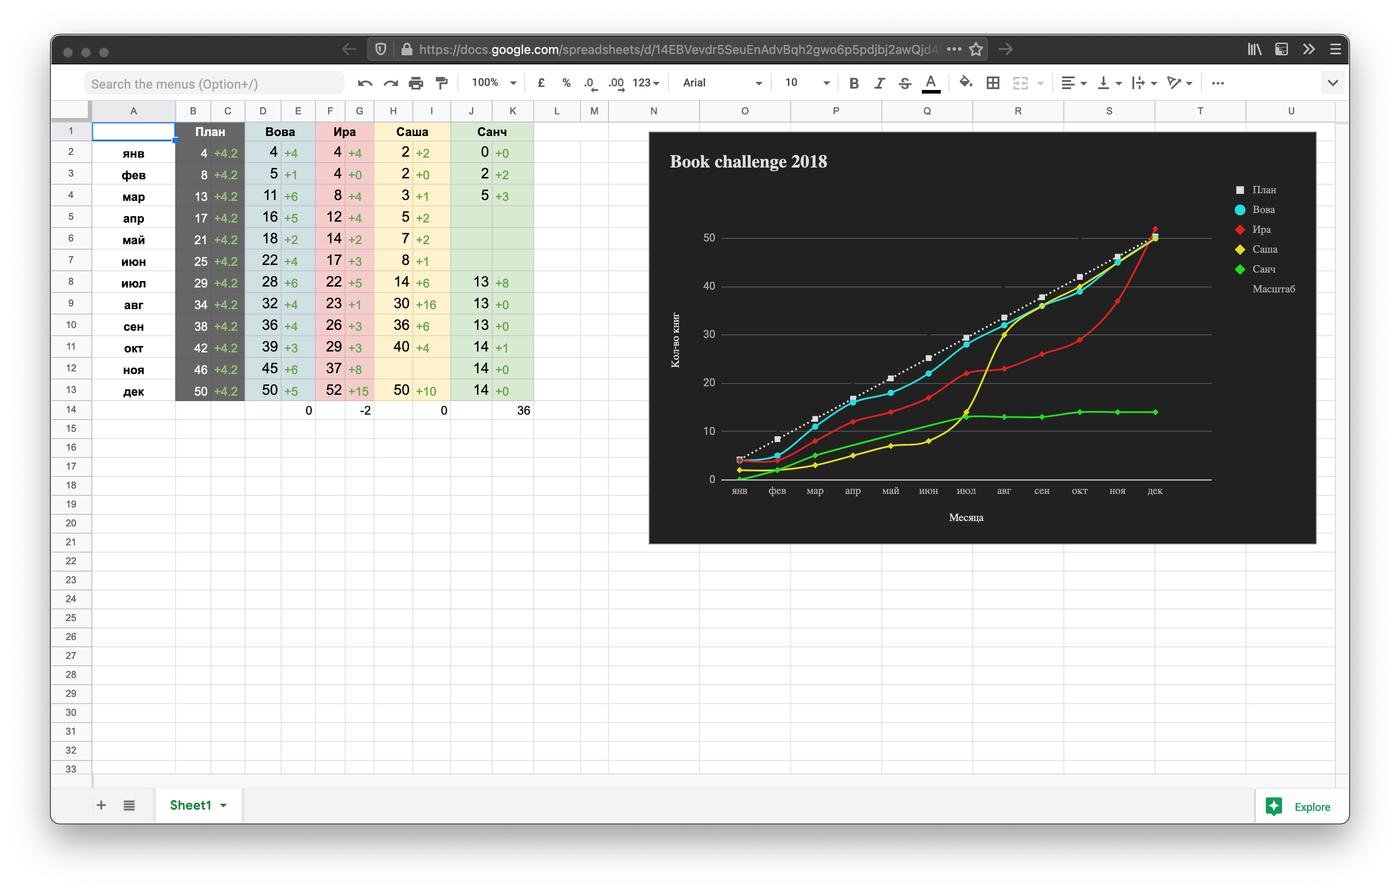
Task: Toggle strikethrough formatting
Action: click(905, 83)
